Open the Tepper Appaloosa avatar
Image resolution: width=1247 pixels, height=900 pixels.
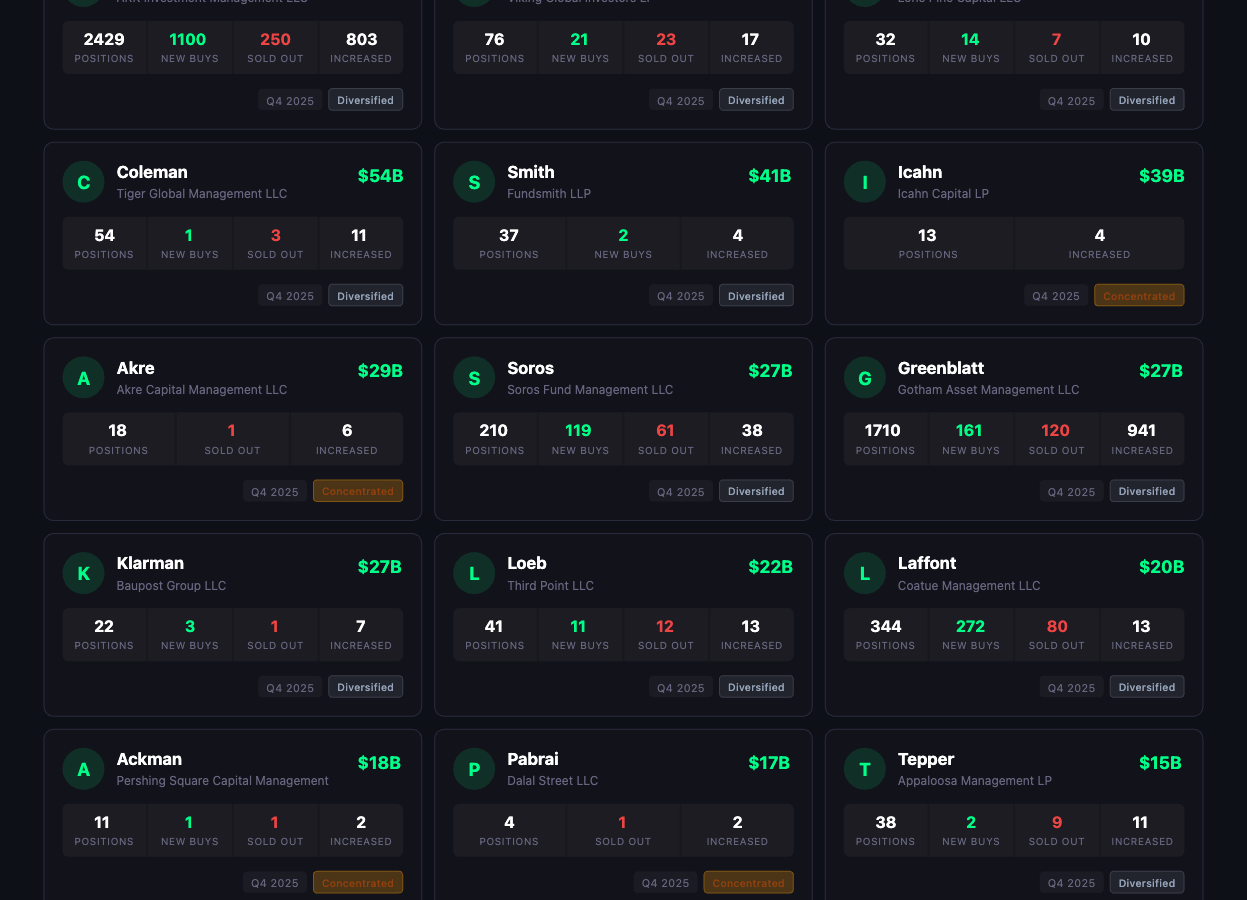click(x=864, y=769)
